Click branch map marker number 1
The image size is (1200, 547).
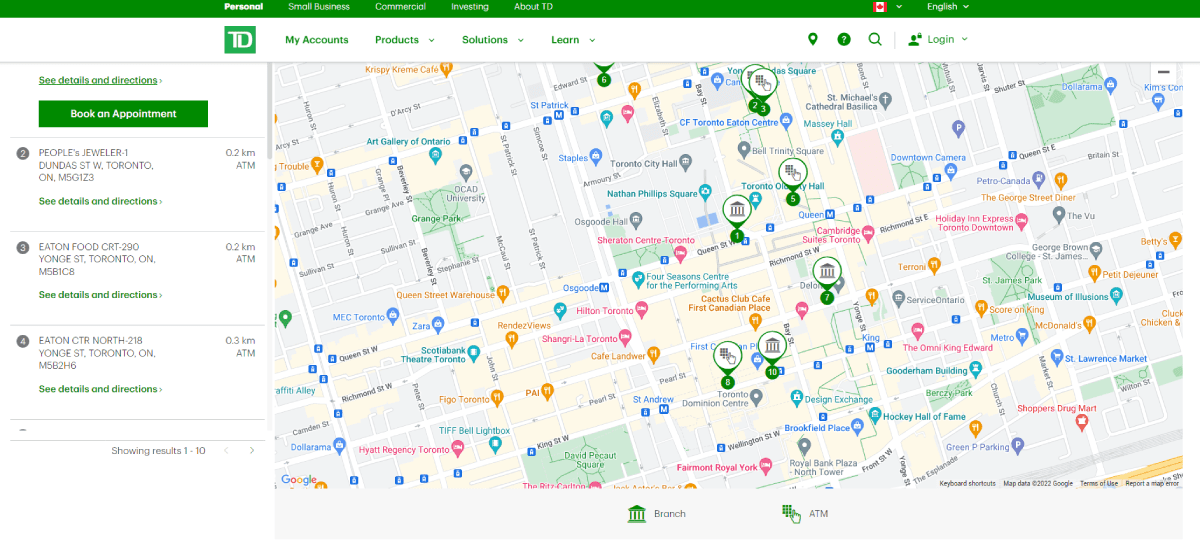coord(737,216)
